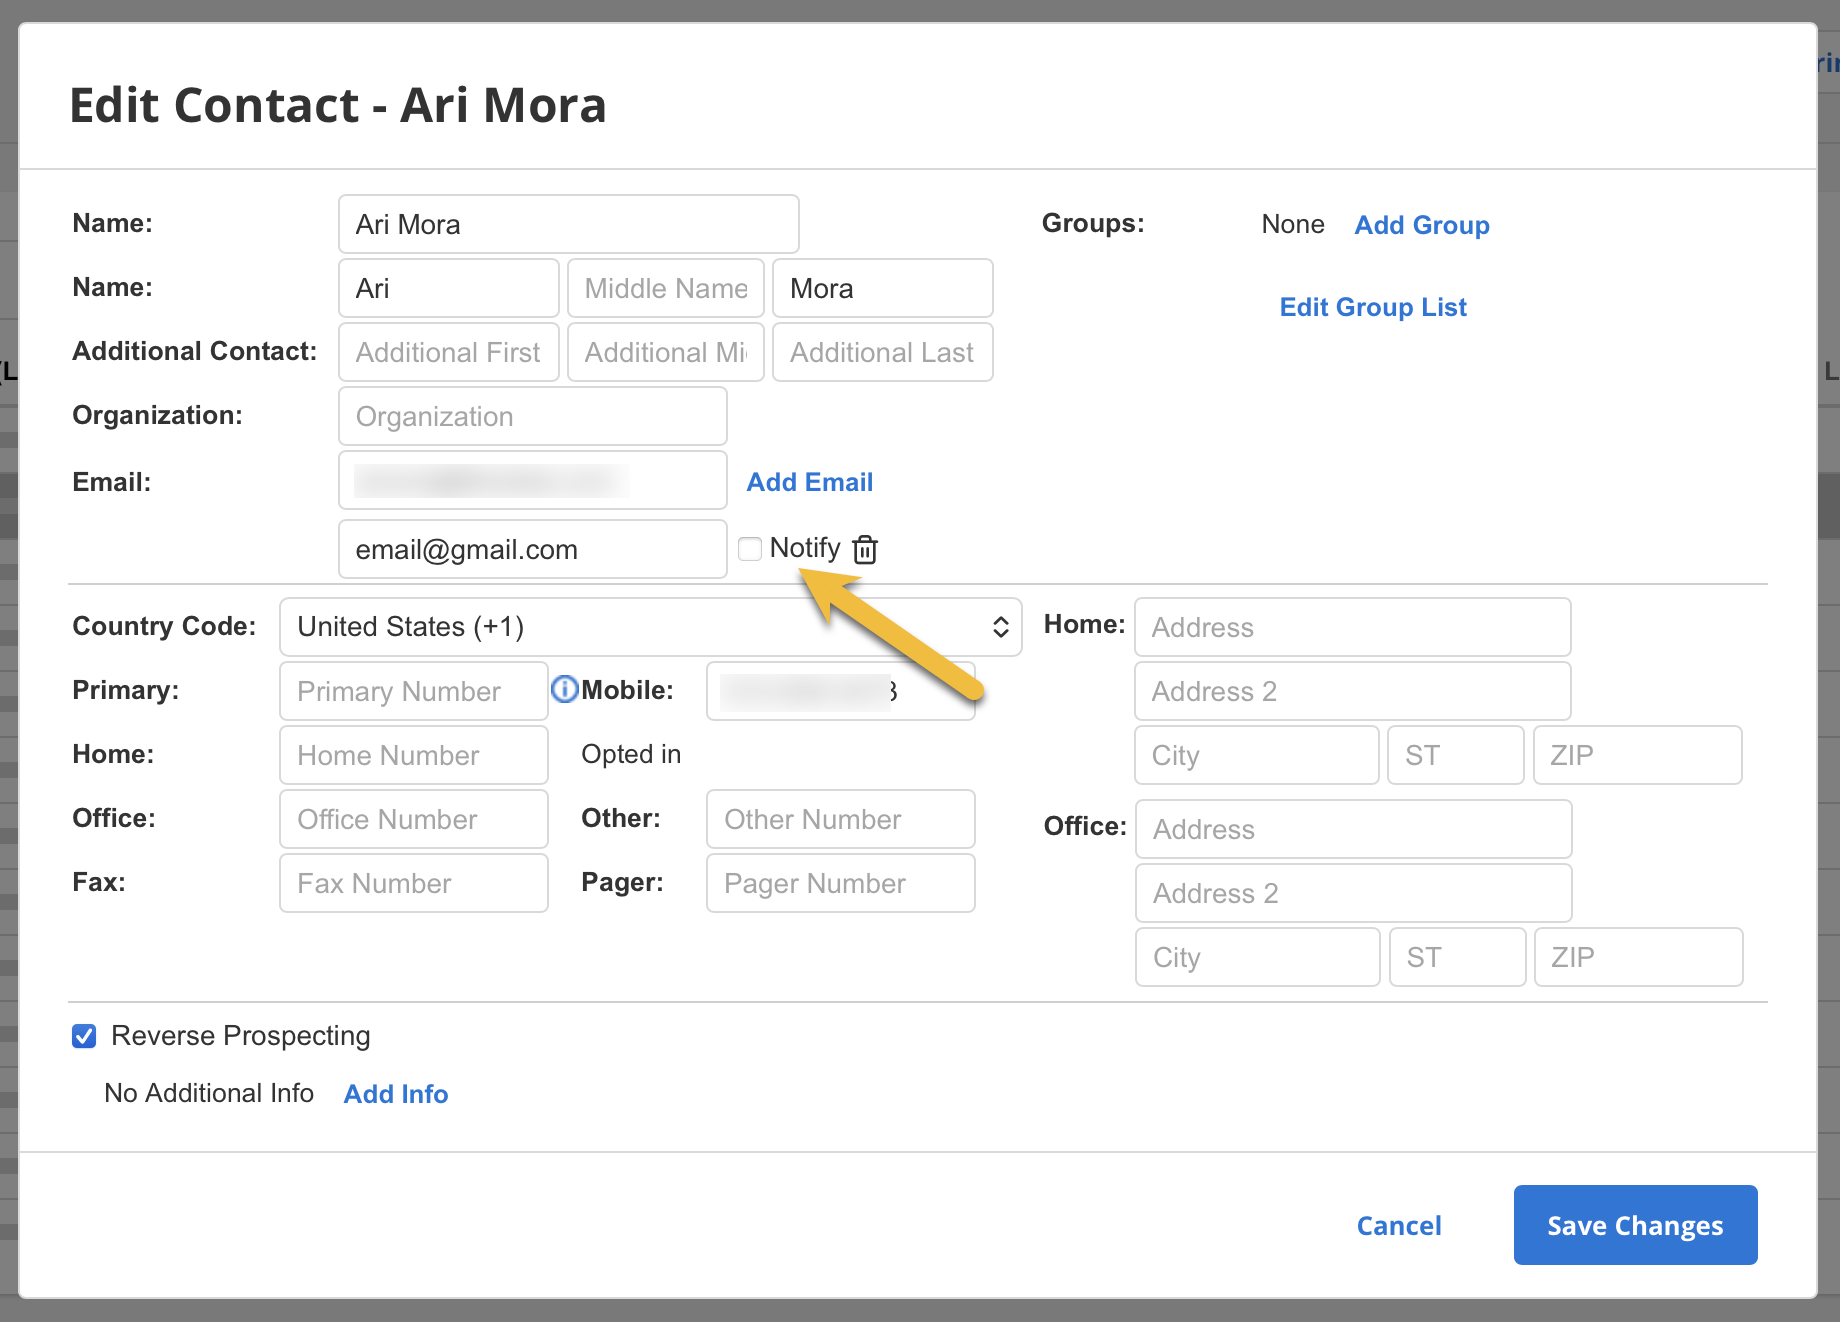This screenshot has width=1840, height=1322.
Task: Click the Pager Number field
Action: 841,883
